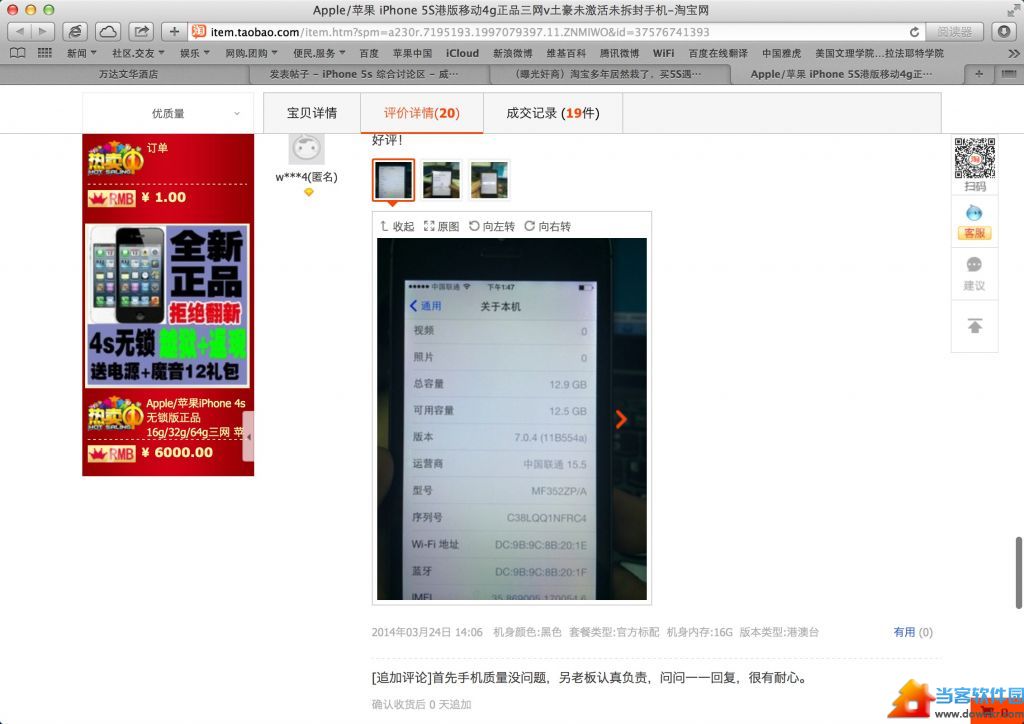The image size is (1024, 724).
Task: Open the 维基百科 bookmark
Action: tap(566, 54)
